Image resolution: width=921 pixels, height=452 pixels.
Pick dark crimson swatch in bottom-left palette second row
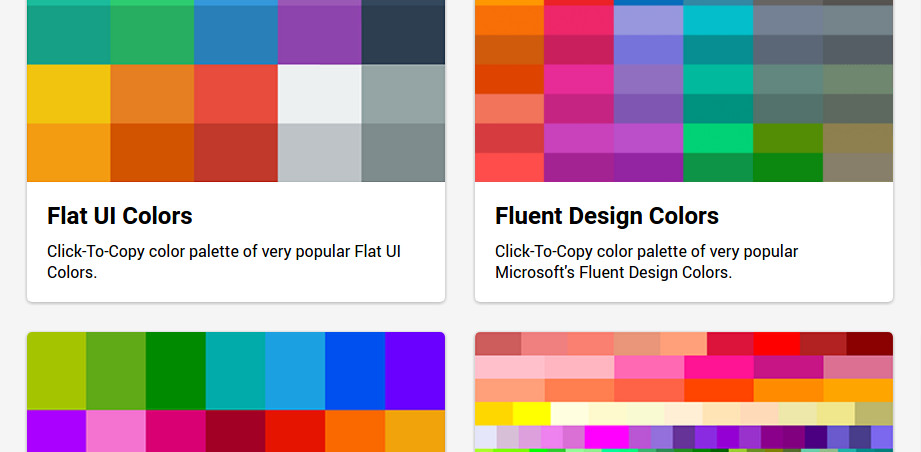tap(236, 431)
